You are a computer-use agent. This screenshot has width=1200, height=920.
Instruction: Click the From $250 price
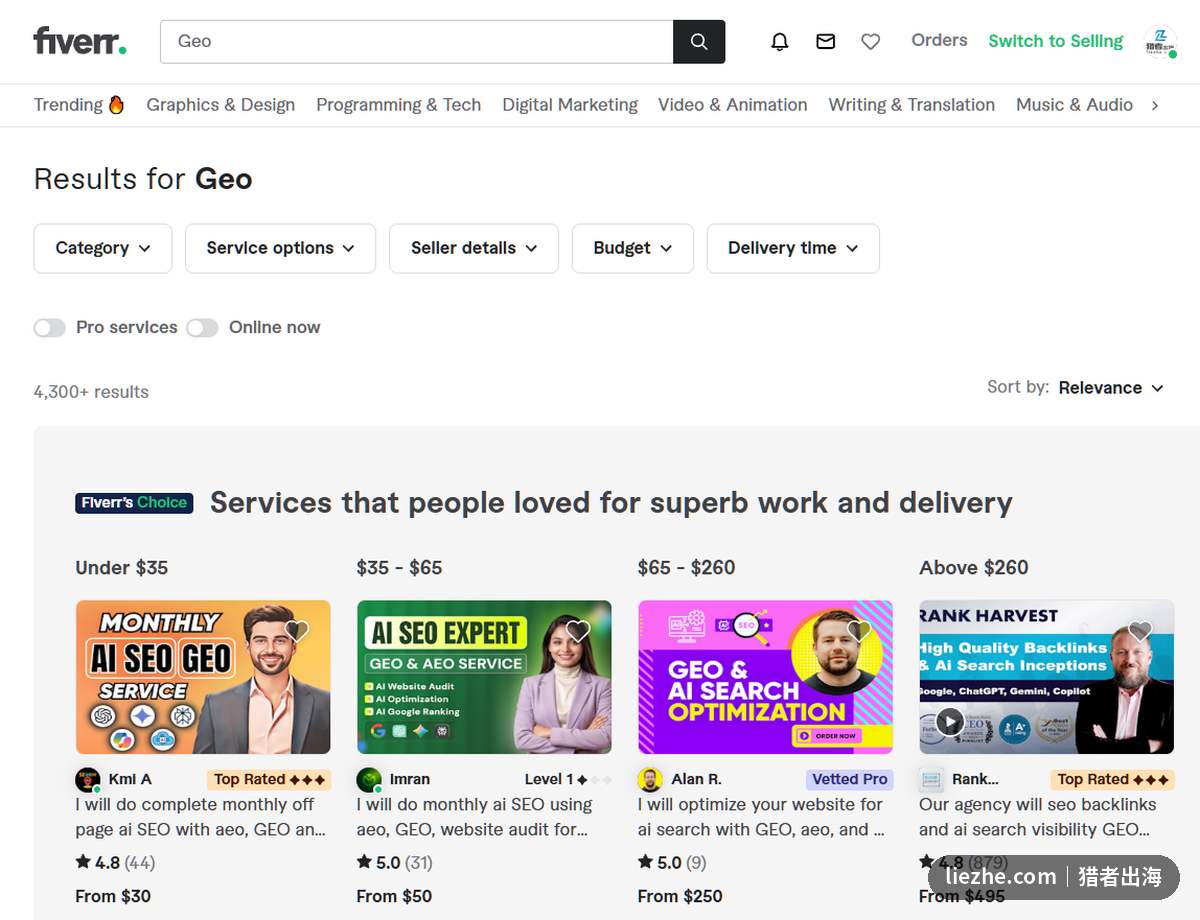(680, 896)
